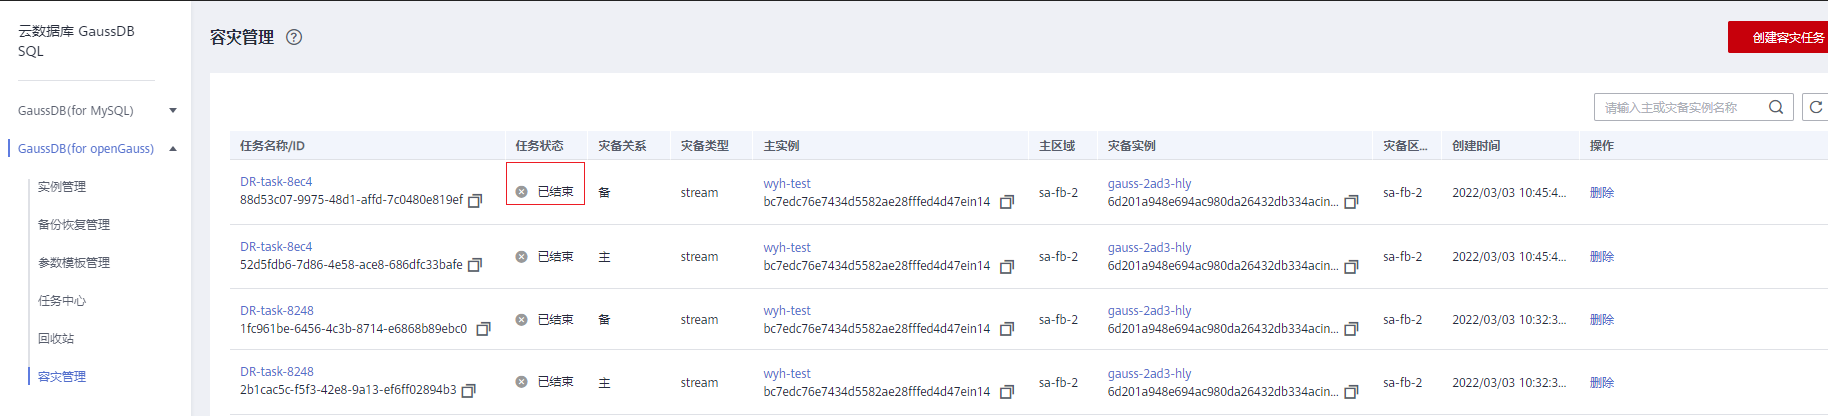Click the search magnifier icon
1828x416 pixels.
pos(1776,107)
